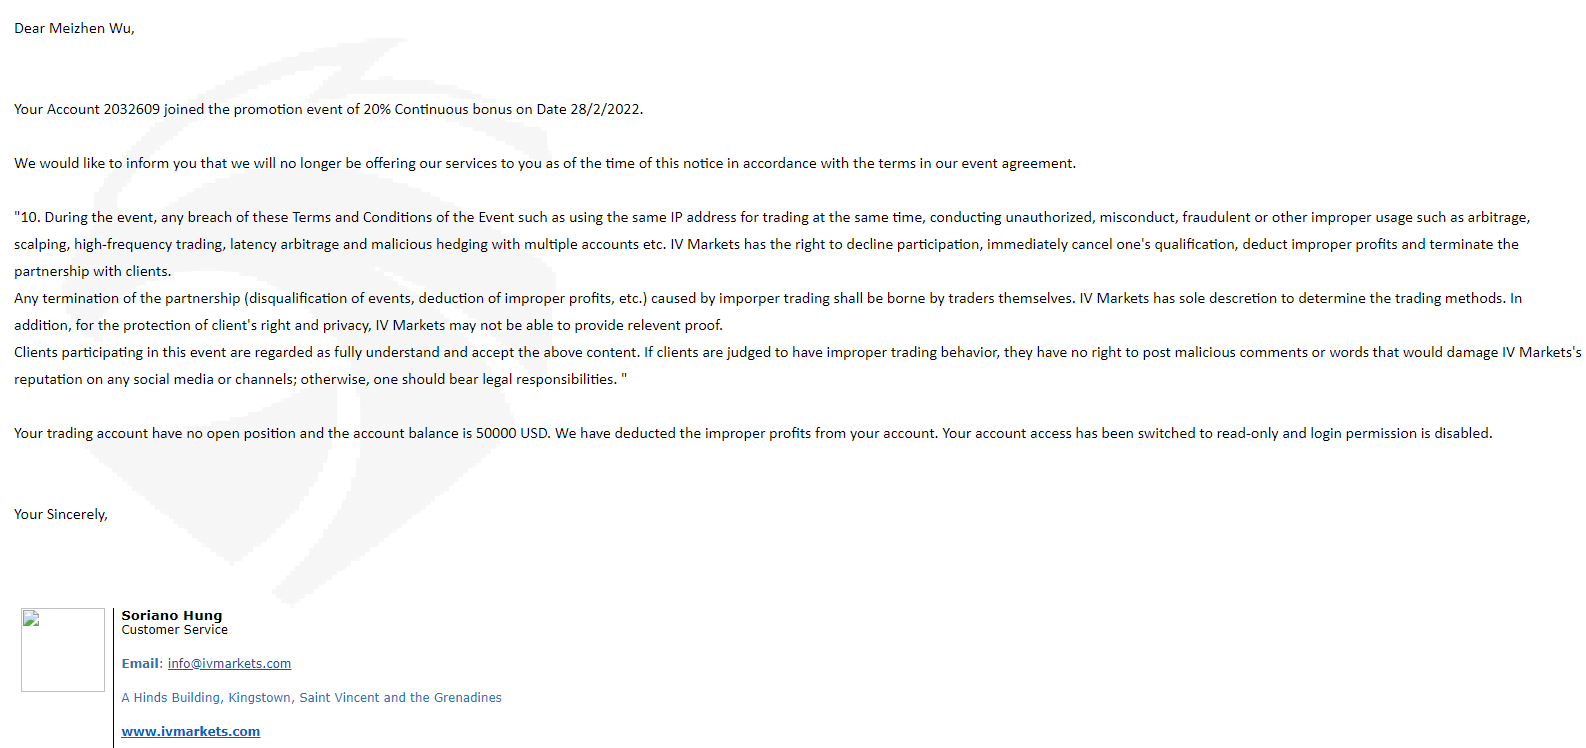The width and height of the screenshot is (1586, 748).
Task: Click the sentence We would like to inform you
Action: [545, 164]
